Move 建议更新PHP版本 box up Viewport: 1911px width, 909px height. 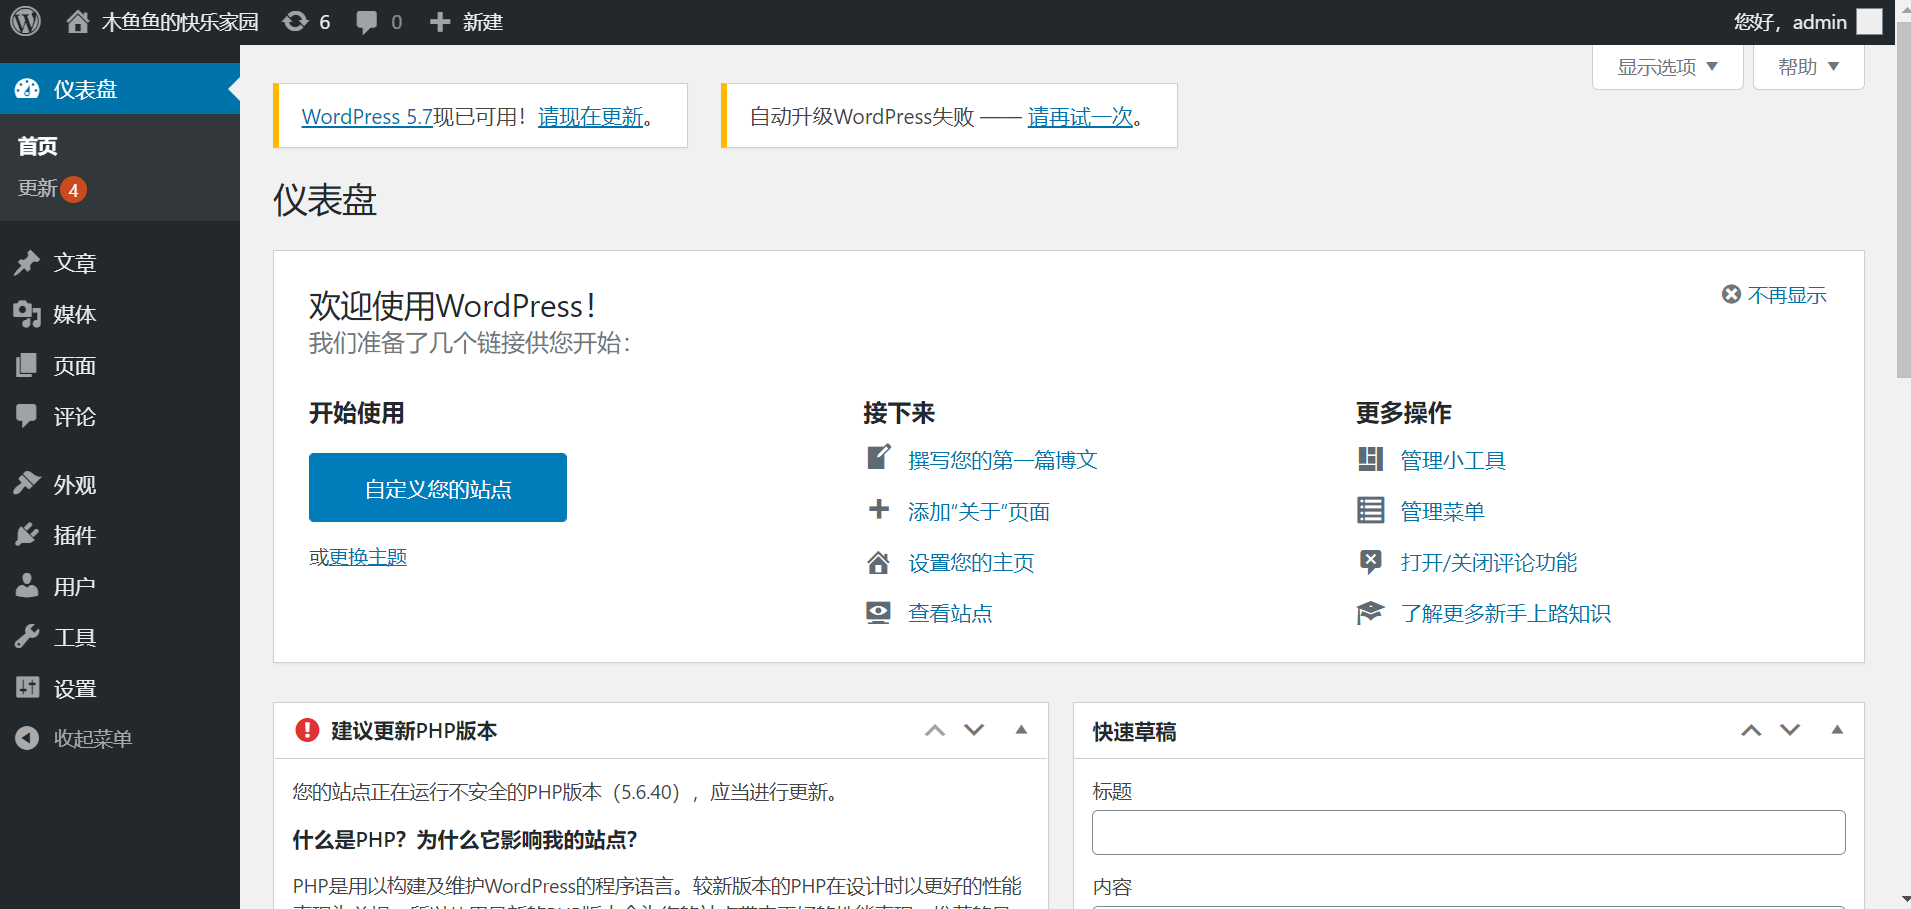tap(935, 730)
